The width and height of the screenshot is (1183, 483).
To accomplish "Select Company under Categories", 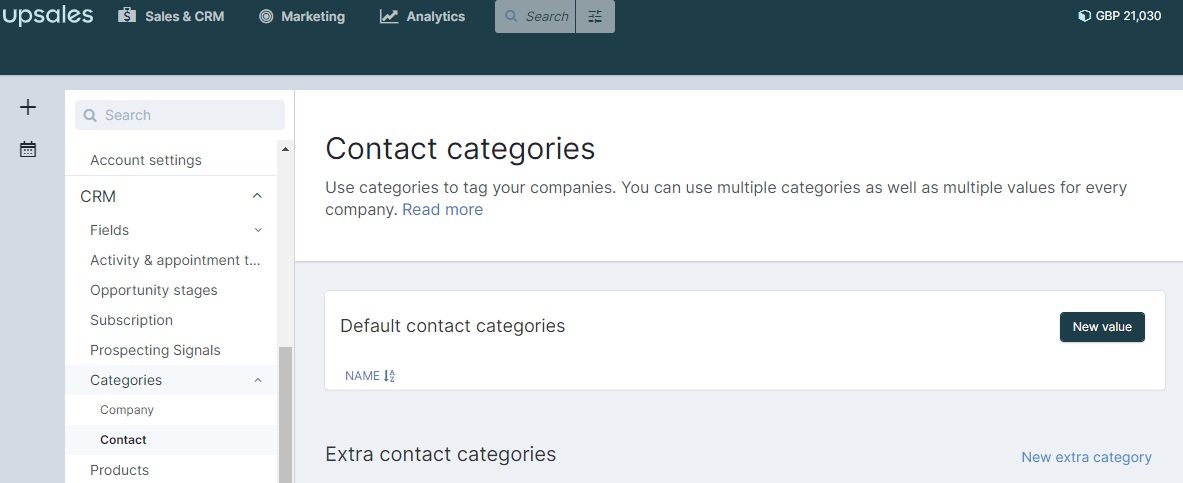I will [127, 410].
